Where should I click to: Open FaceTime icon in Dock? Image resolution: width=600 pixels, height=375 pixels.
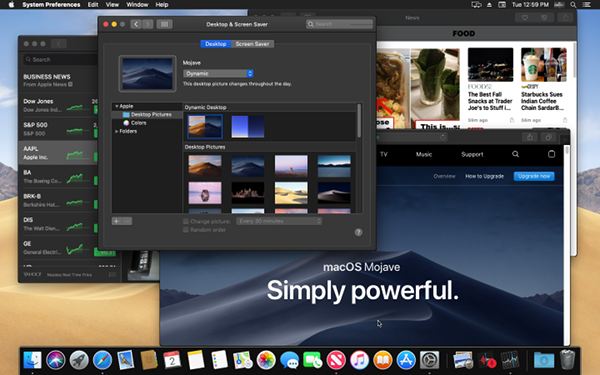click(313, 360)
